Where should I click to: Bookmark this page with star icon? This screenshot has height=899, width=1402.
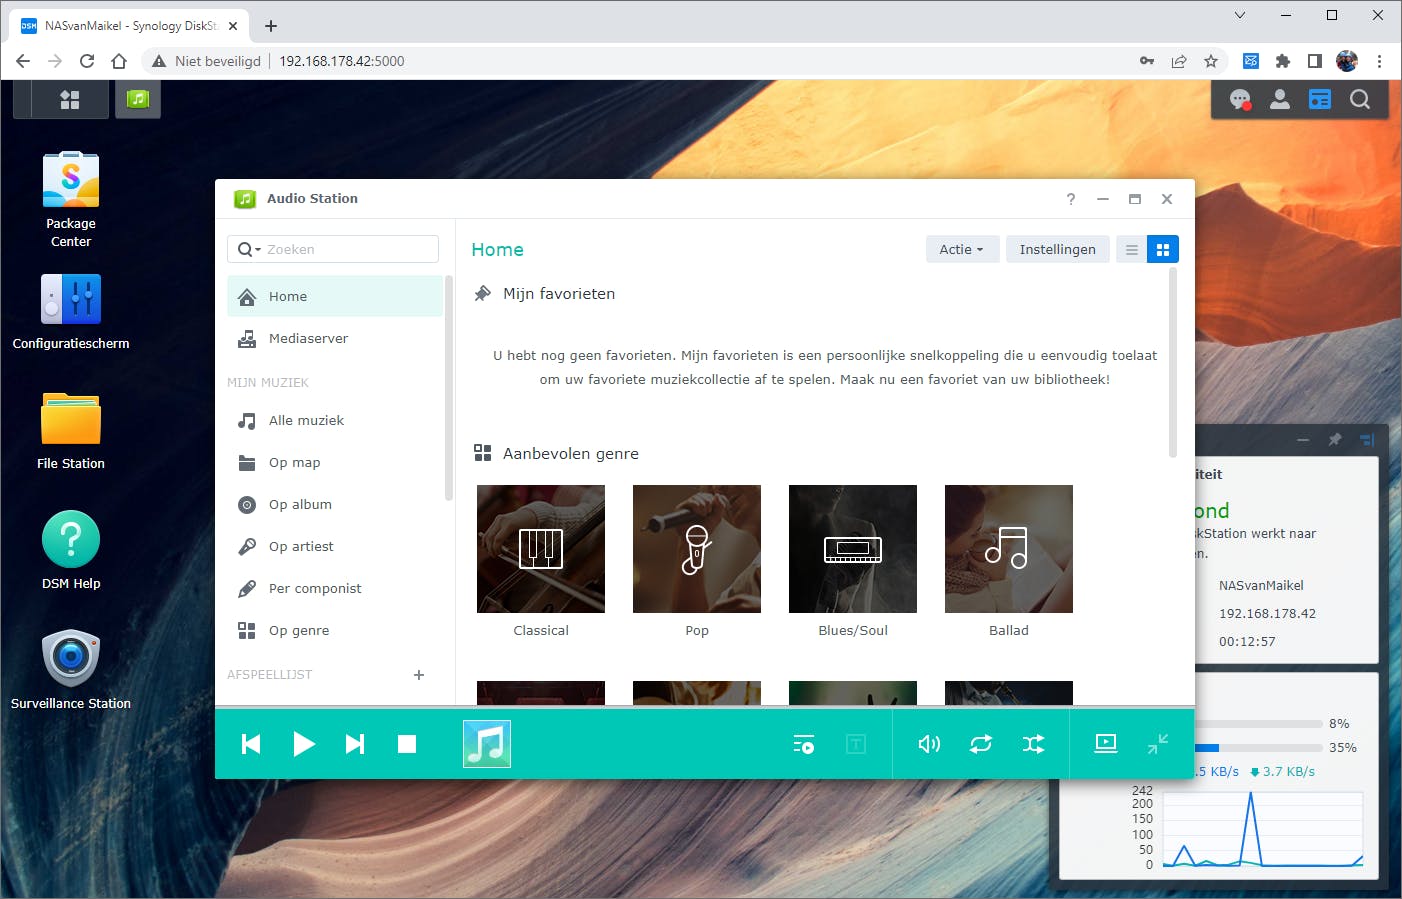[x=1211, y=61]
